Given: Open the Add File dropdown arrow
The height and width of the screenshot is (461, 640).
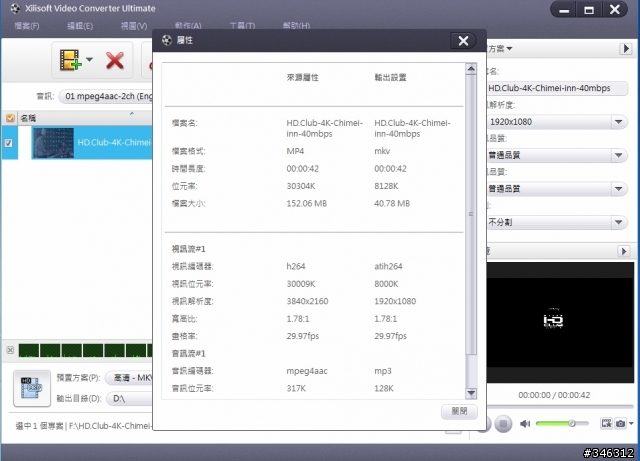Looking at the screenshot, I should click(x=89, y=61).
